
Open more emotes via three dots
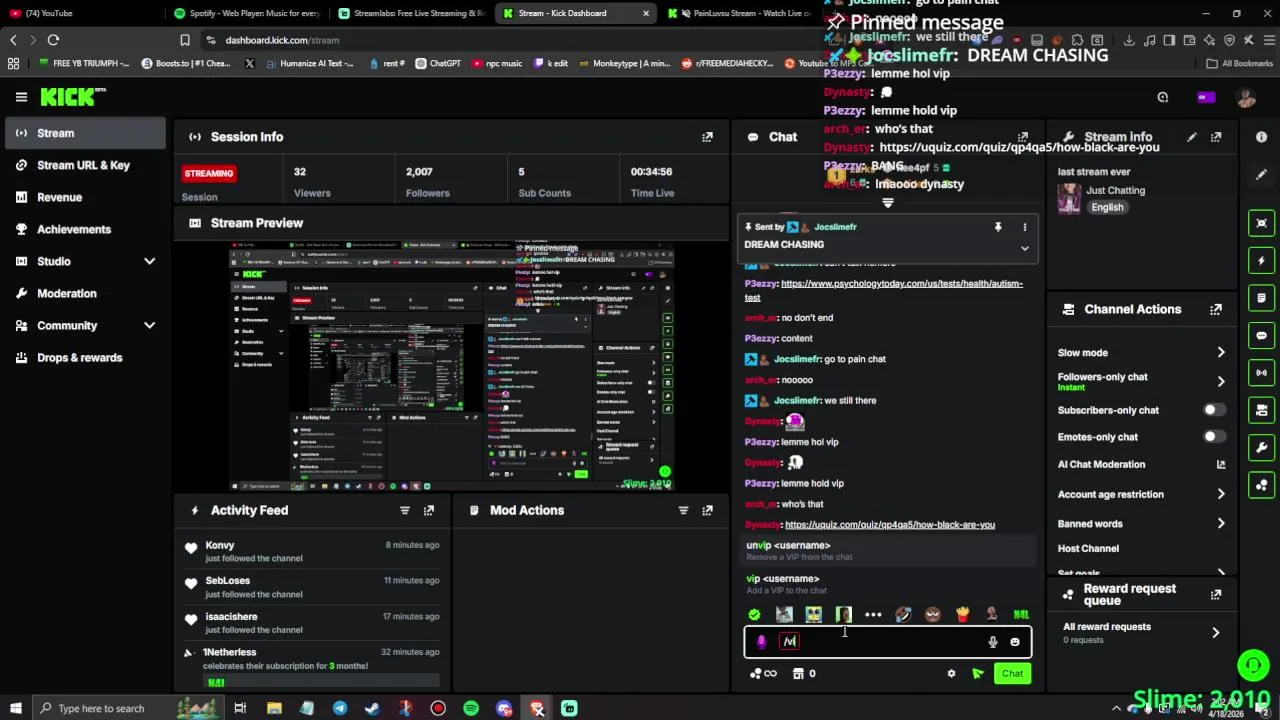873,615
